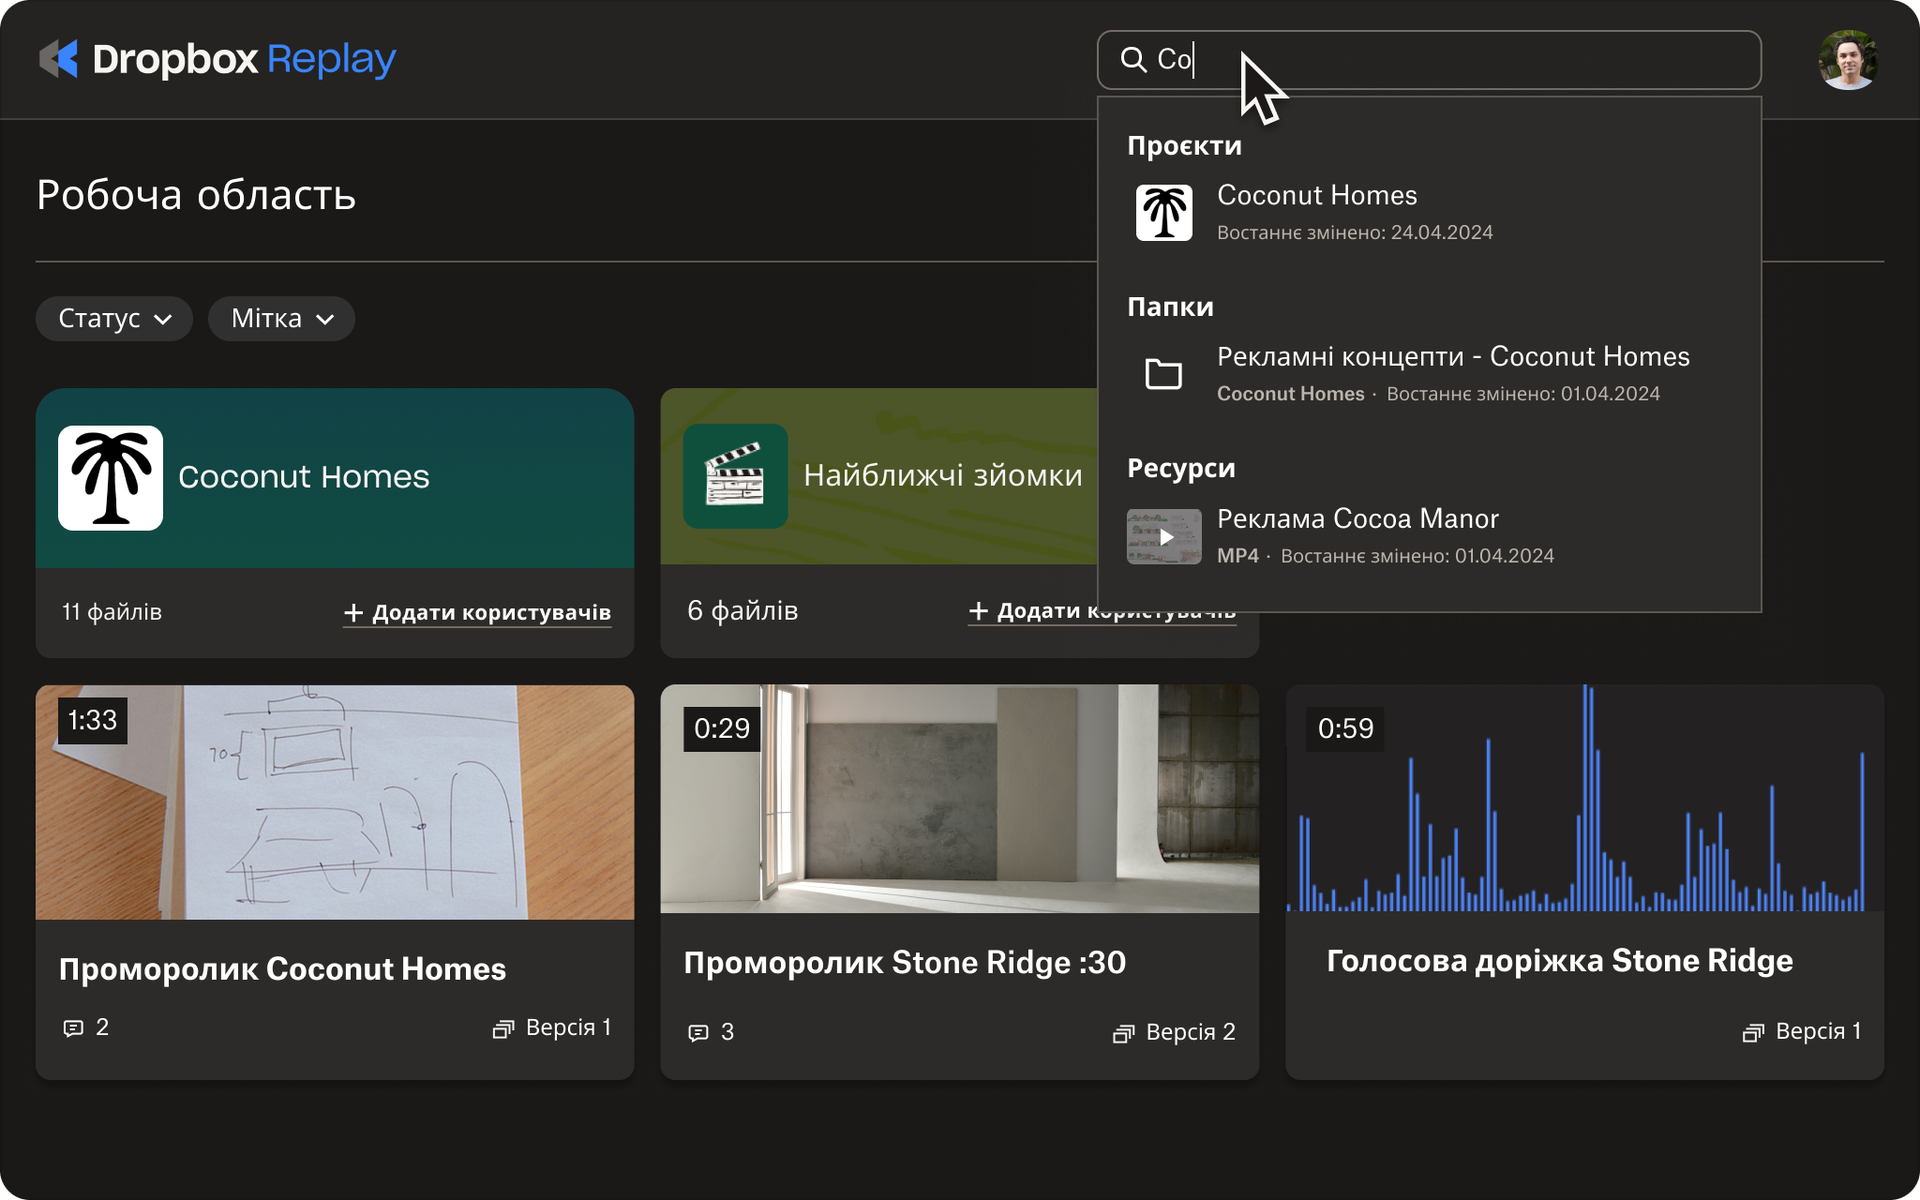Click the versions icon on Проморолик Stone Ridge
Image resolution: width=1920 pixels, height=1200 pixels.
1124,1032
